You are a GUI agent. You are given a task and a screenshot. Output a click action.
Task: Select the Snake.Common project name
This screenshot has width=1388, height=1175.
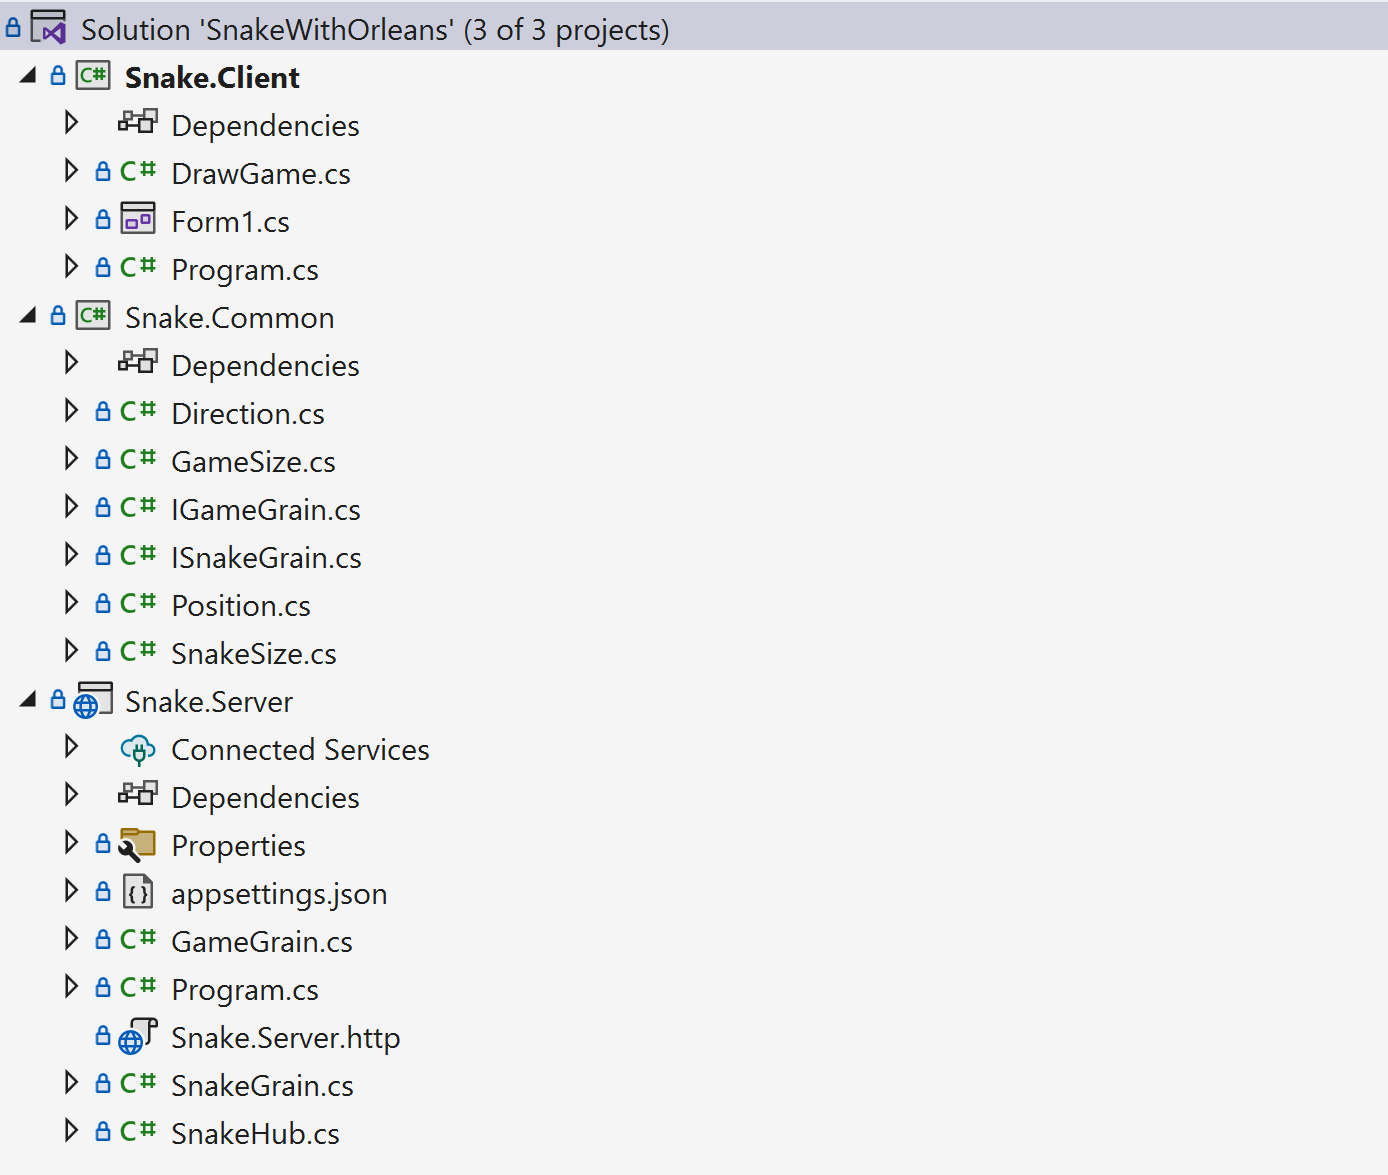(230, 318)
